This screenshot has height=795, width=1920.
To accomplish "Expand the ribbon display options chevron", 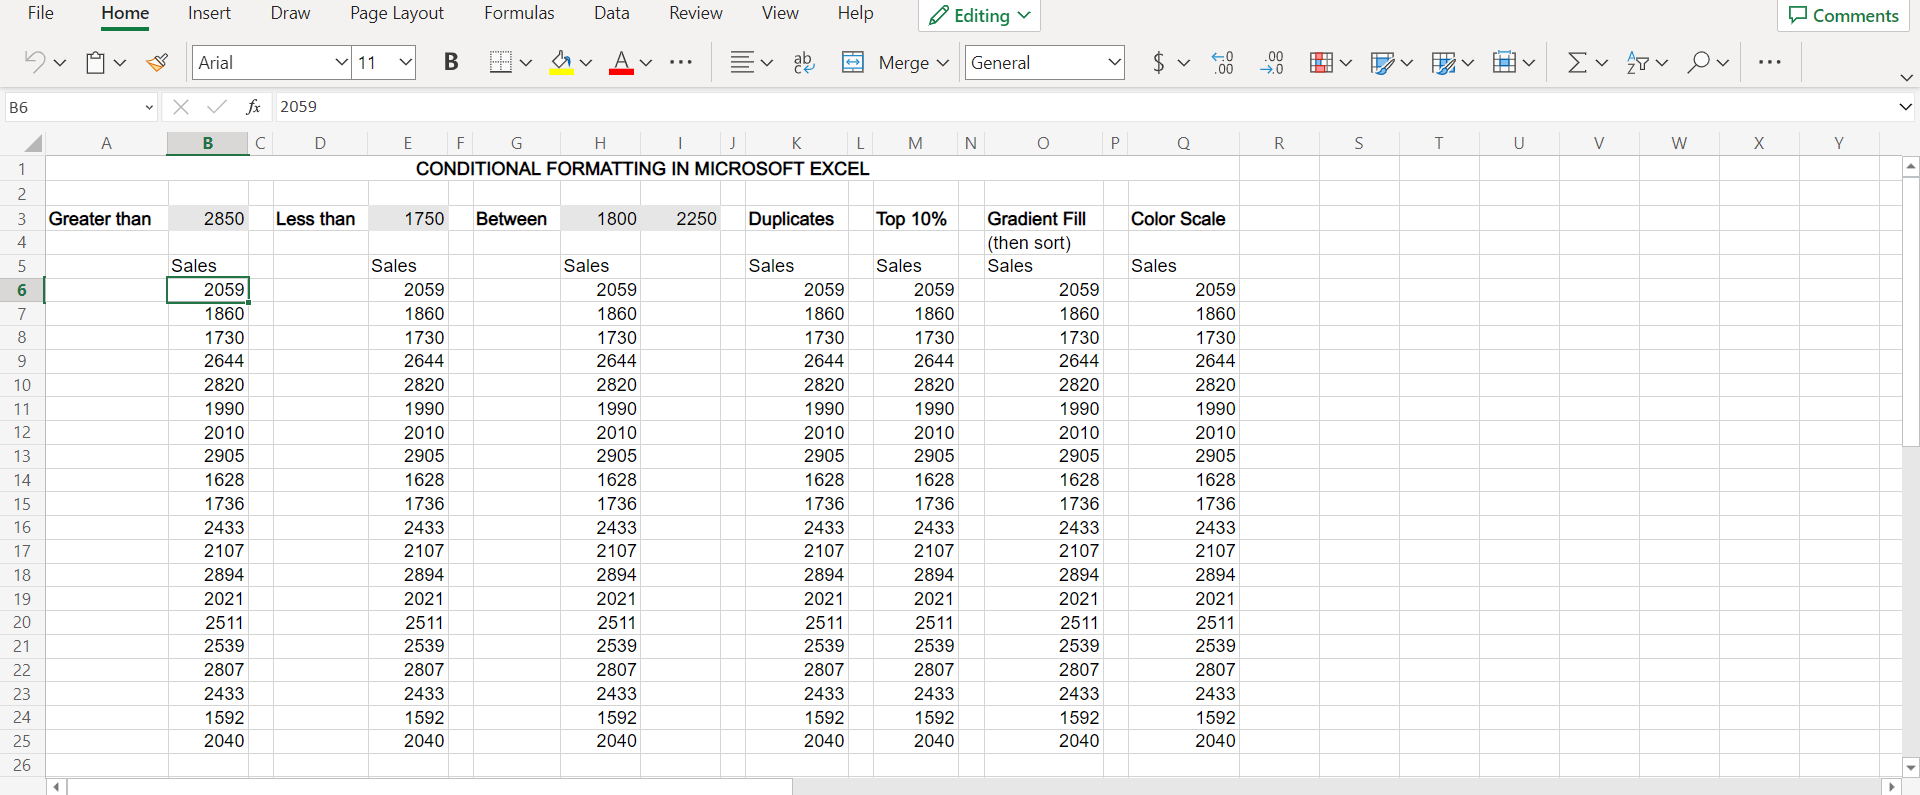I will tap(1906, 77).
